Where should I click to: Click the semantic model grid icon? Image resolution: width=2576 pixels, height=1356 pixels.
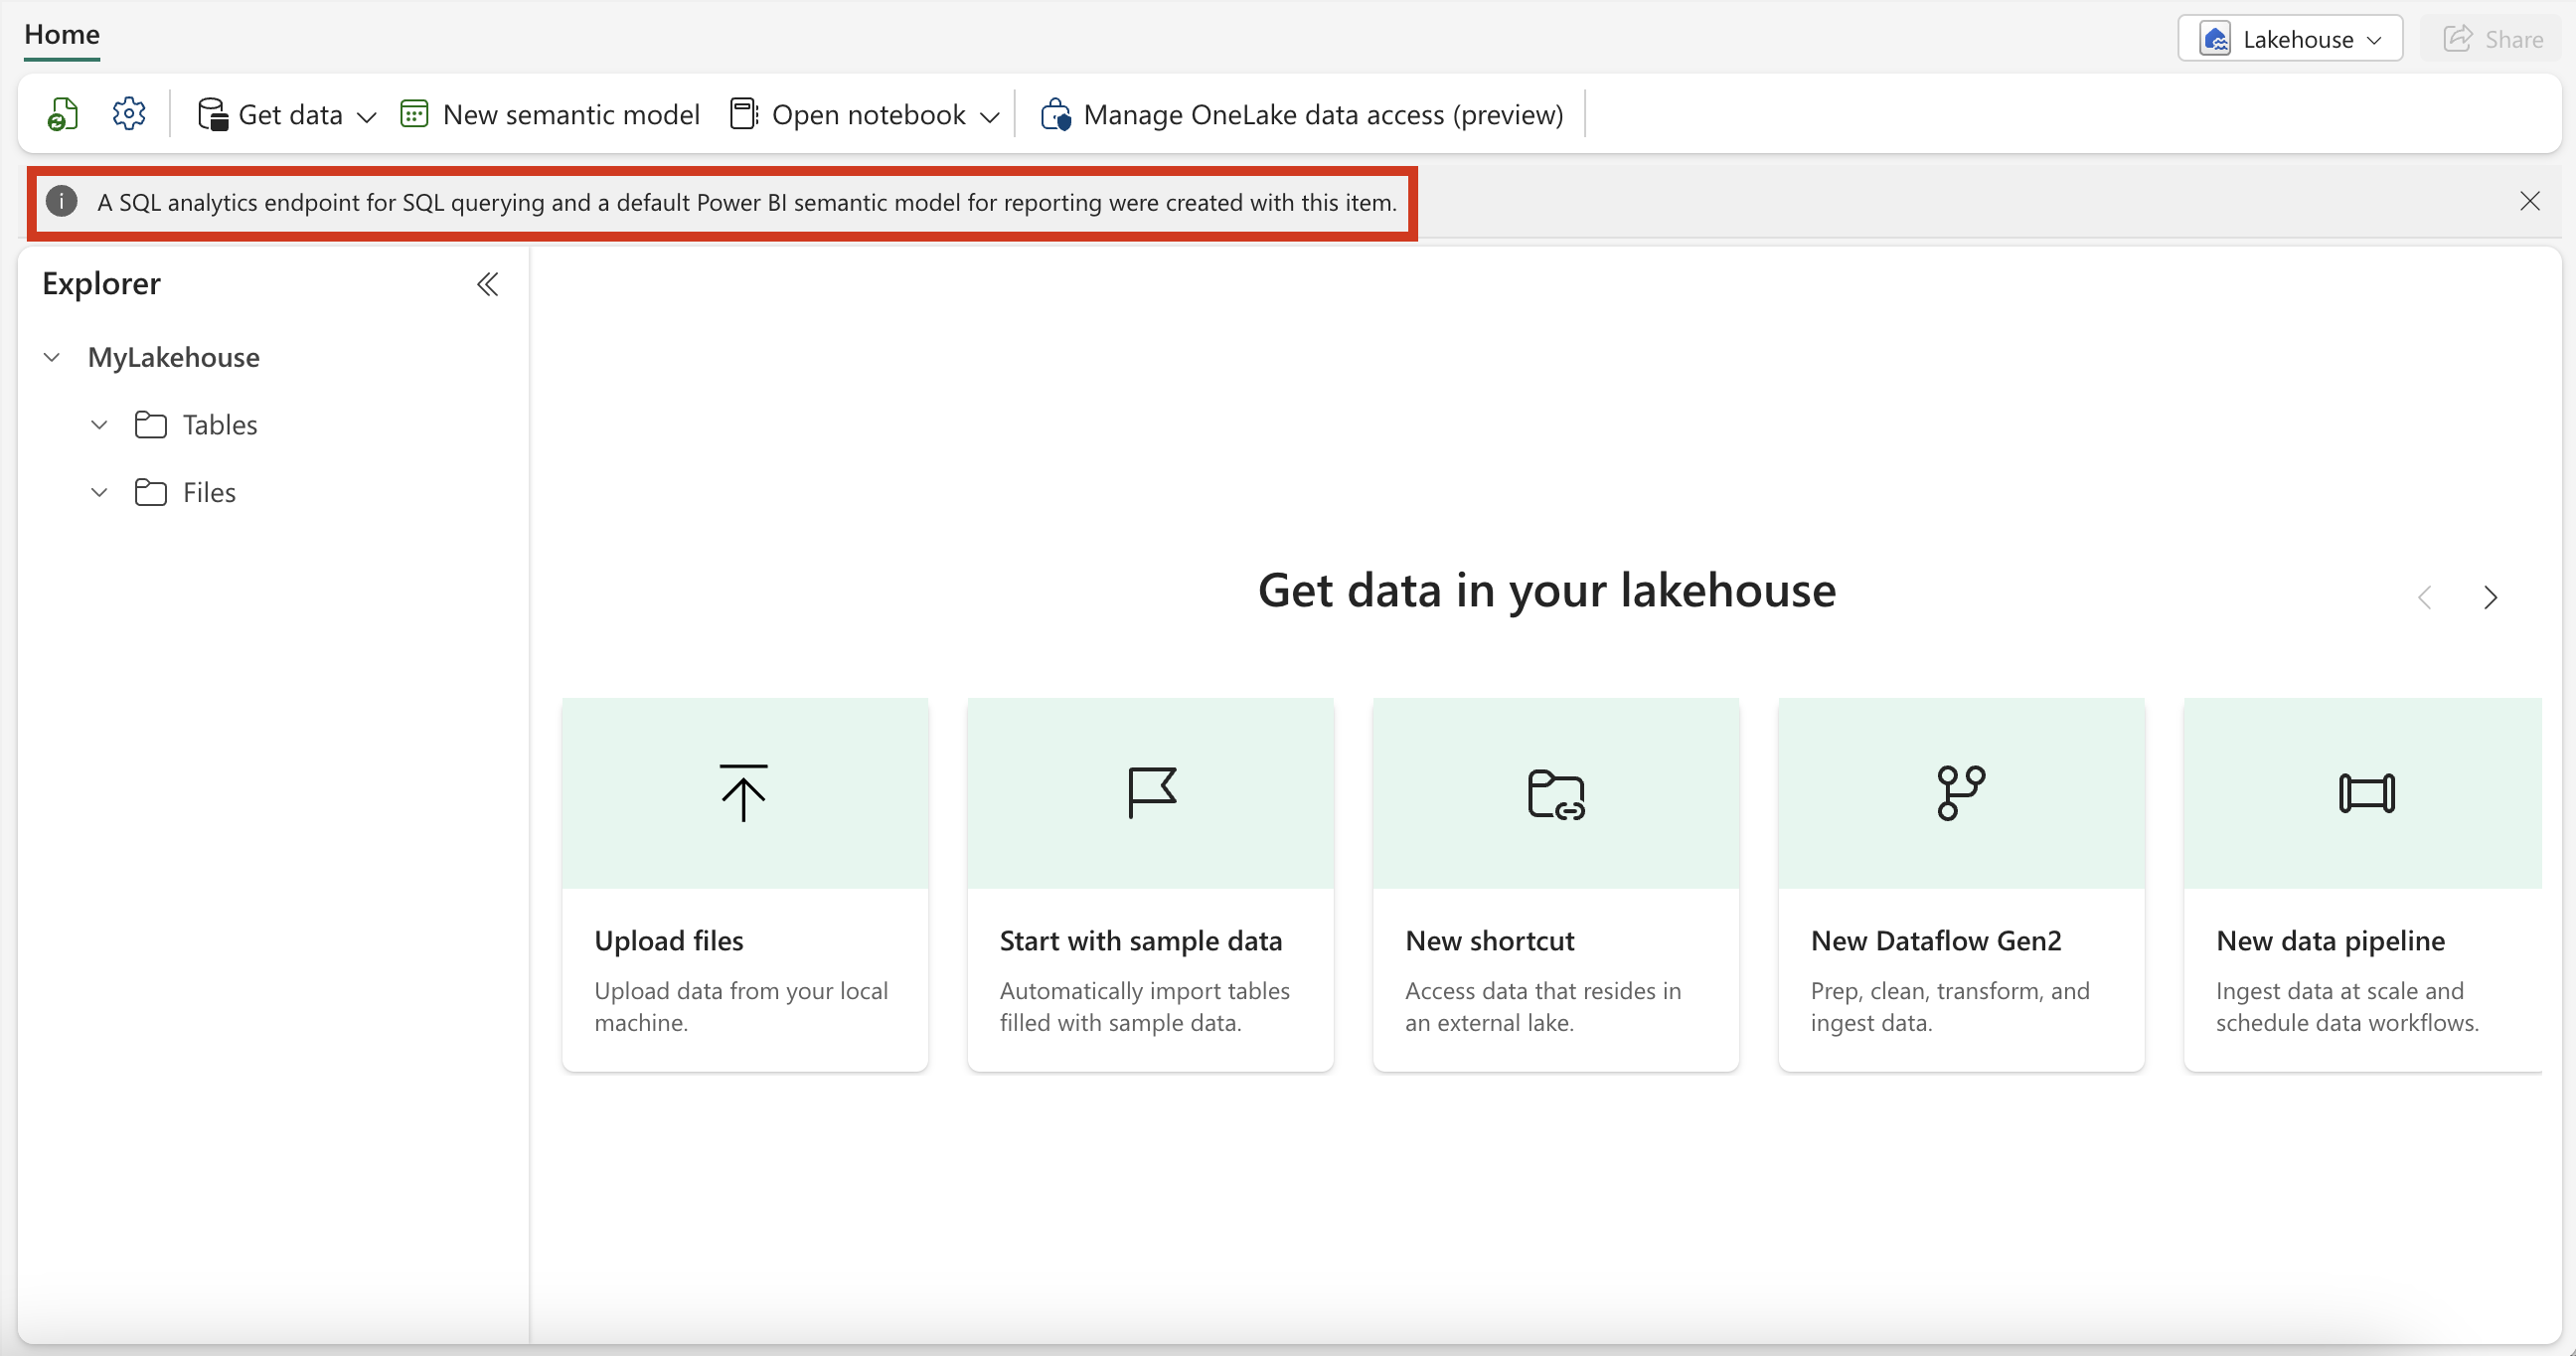[x=414, y=114]
